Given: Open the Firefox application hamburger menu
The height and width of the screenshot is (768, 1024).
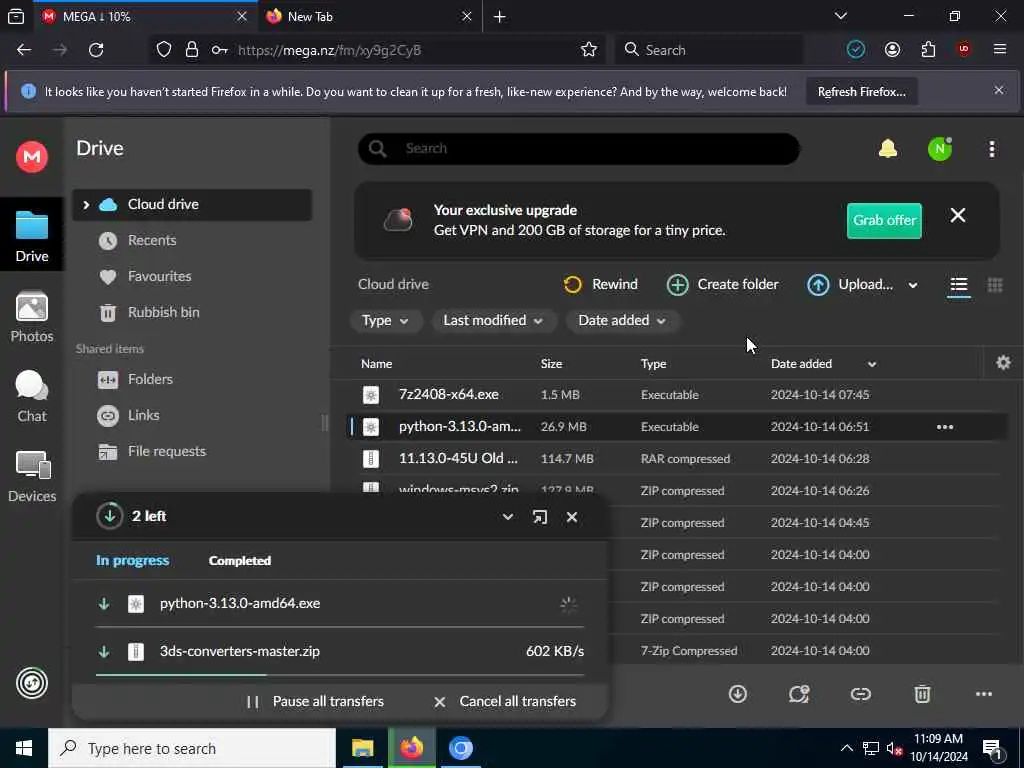Looking at the screenshot, I should [x=999, y=50].
